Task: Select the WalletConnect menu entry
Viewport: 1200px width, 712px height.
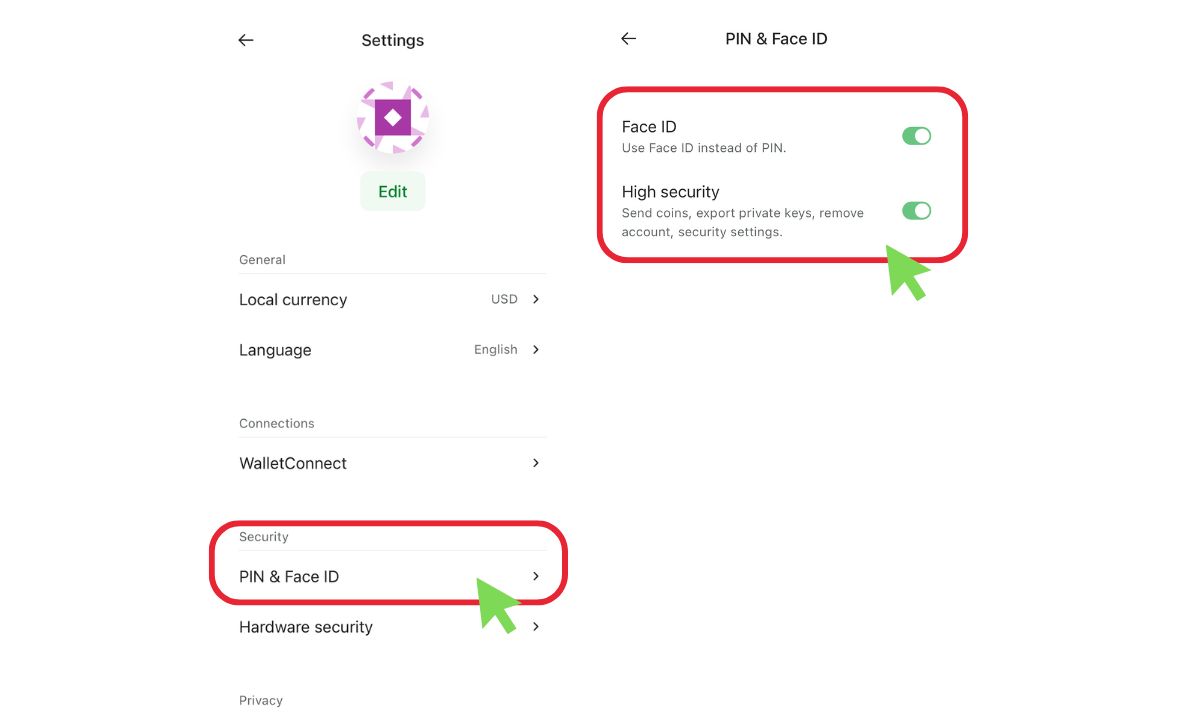Action: (293, 463)
